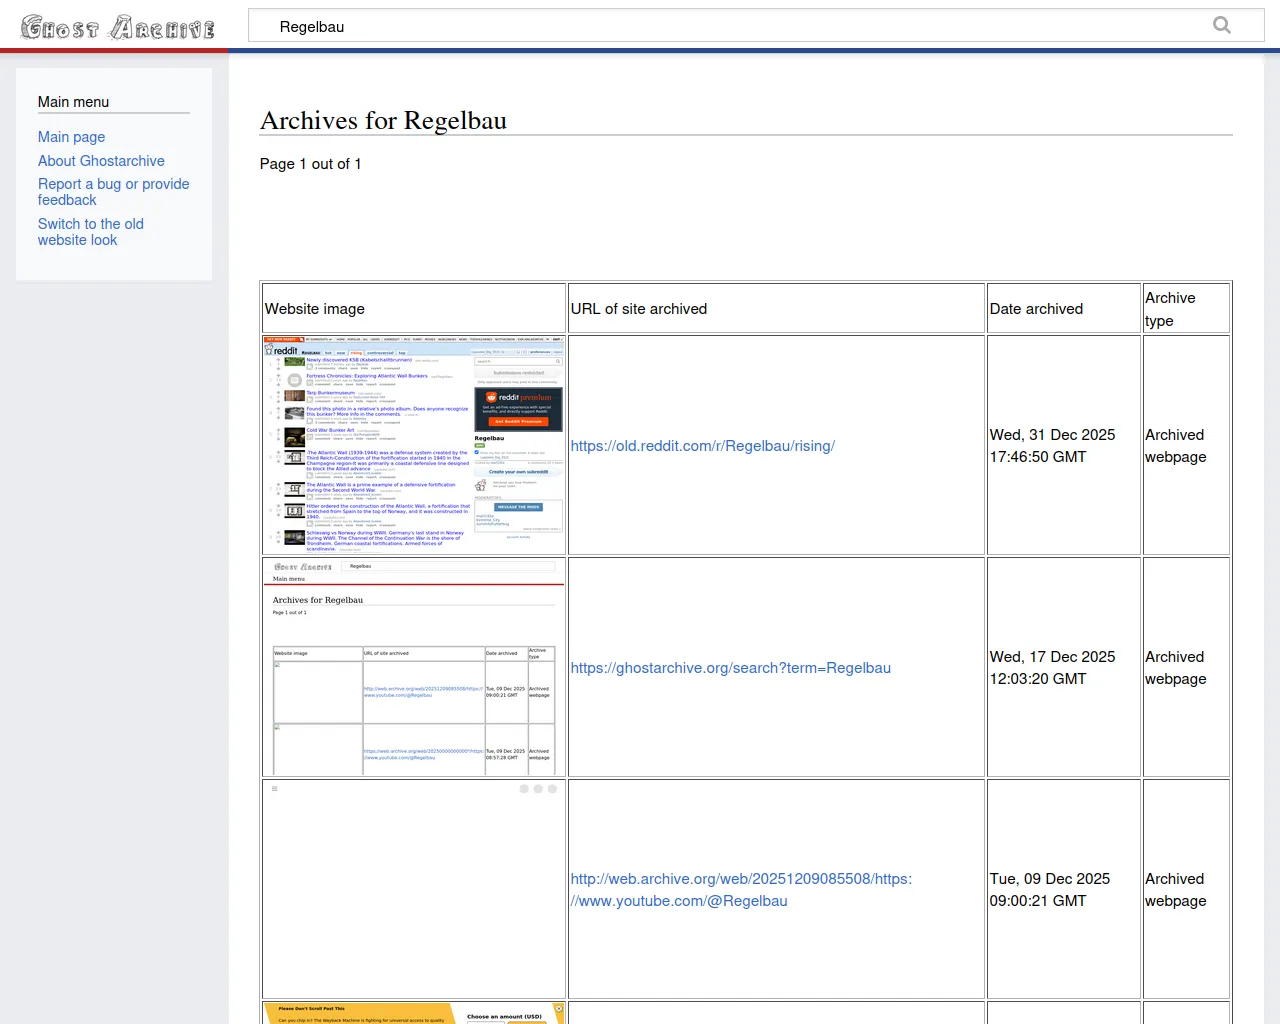This screenshot has height=1024, width=1280.
Task: Click the Ghost Archive logo
Action: (x=118, y=27)
